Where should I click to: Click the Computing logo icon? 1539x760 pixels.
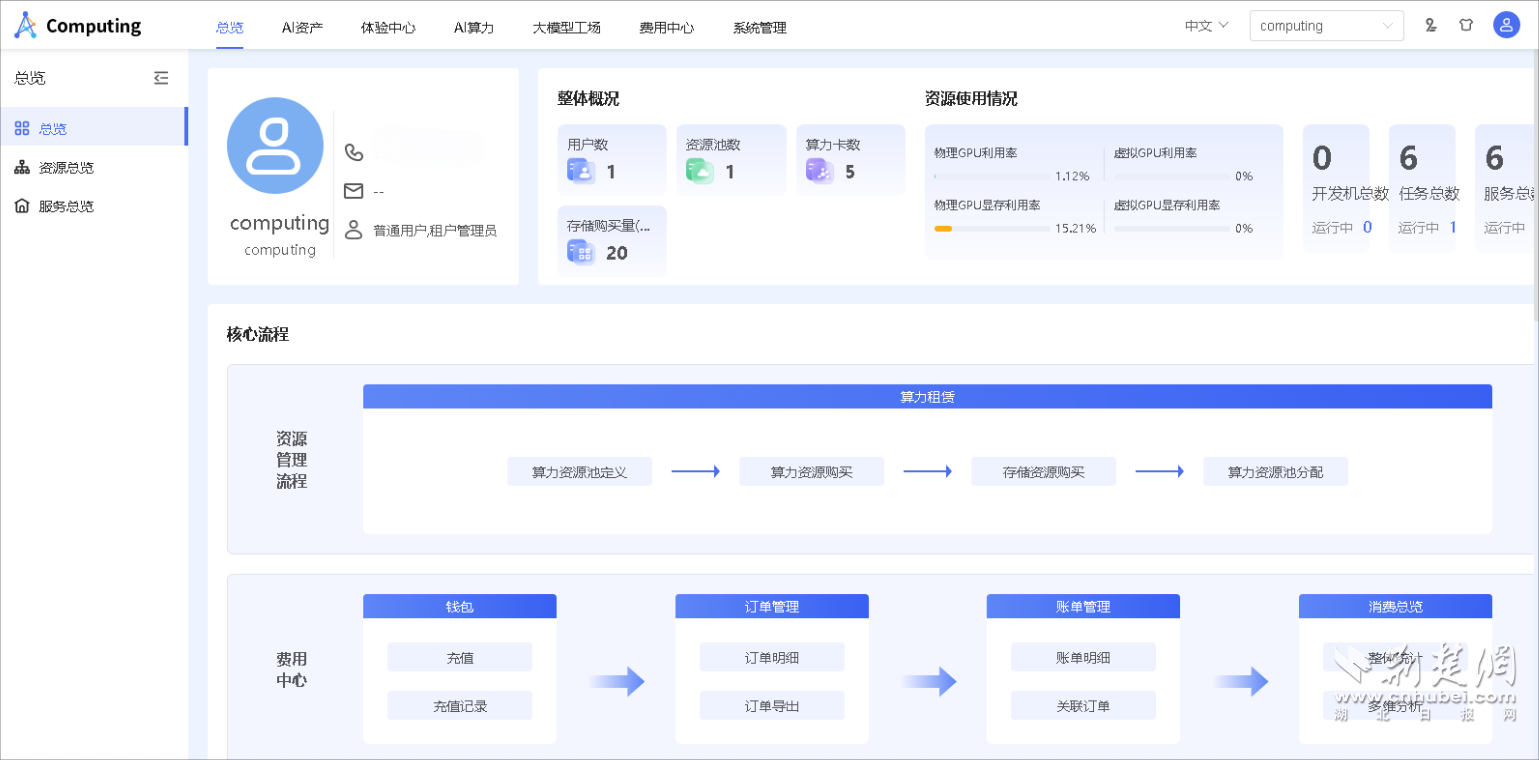tap(25, 26)
